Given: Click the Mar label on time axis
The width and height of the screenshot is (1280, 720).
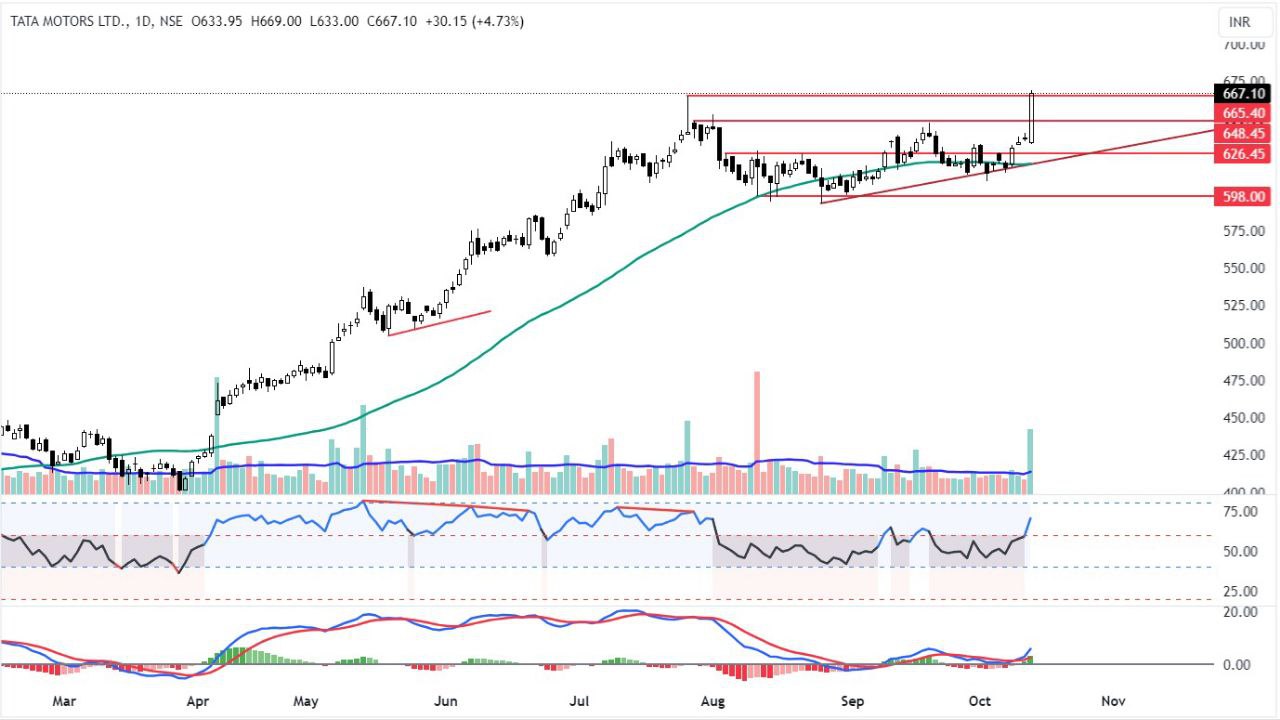Looking at the screenshot, I should pos(63,701).
